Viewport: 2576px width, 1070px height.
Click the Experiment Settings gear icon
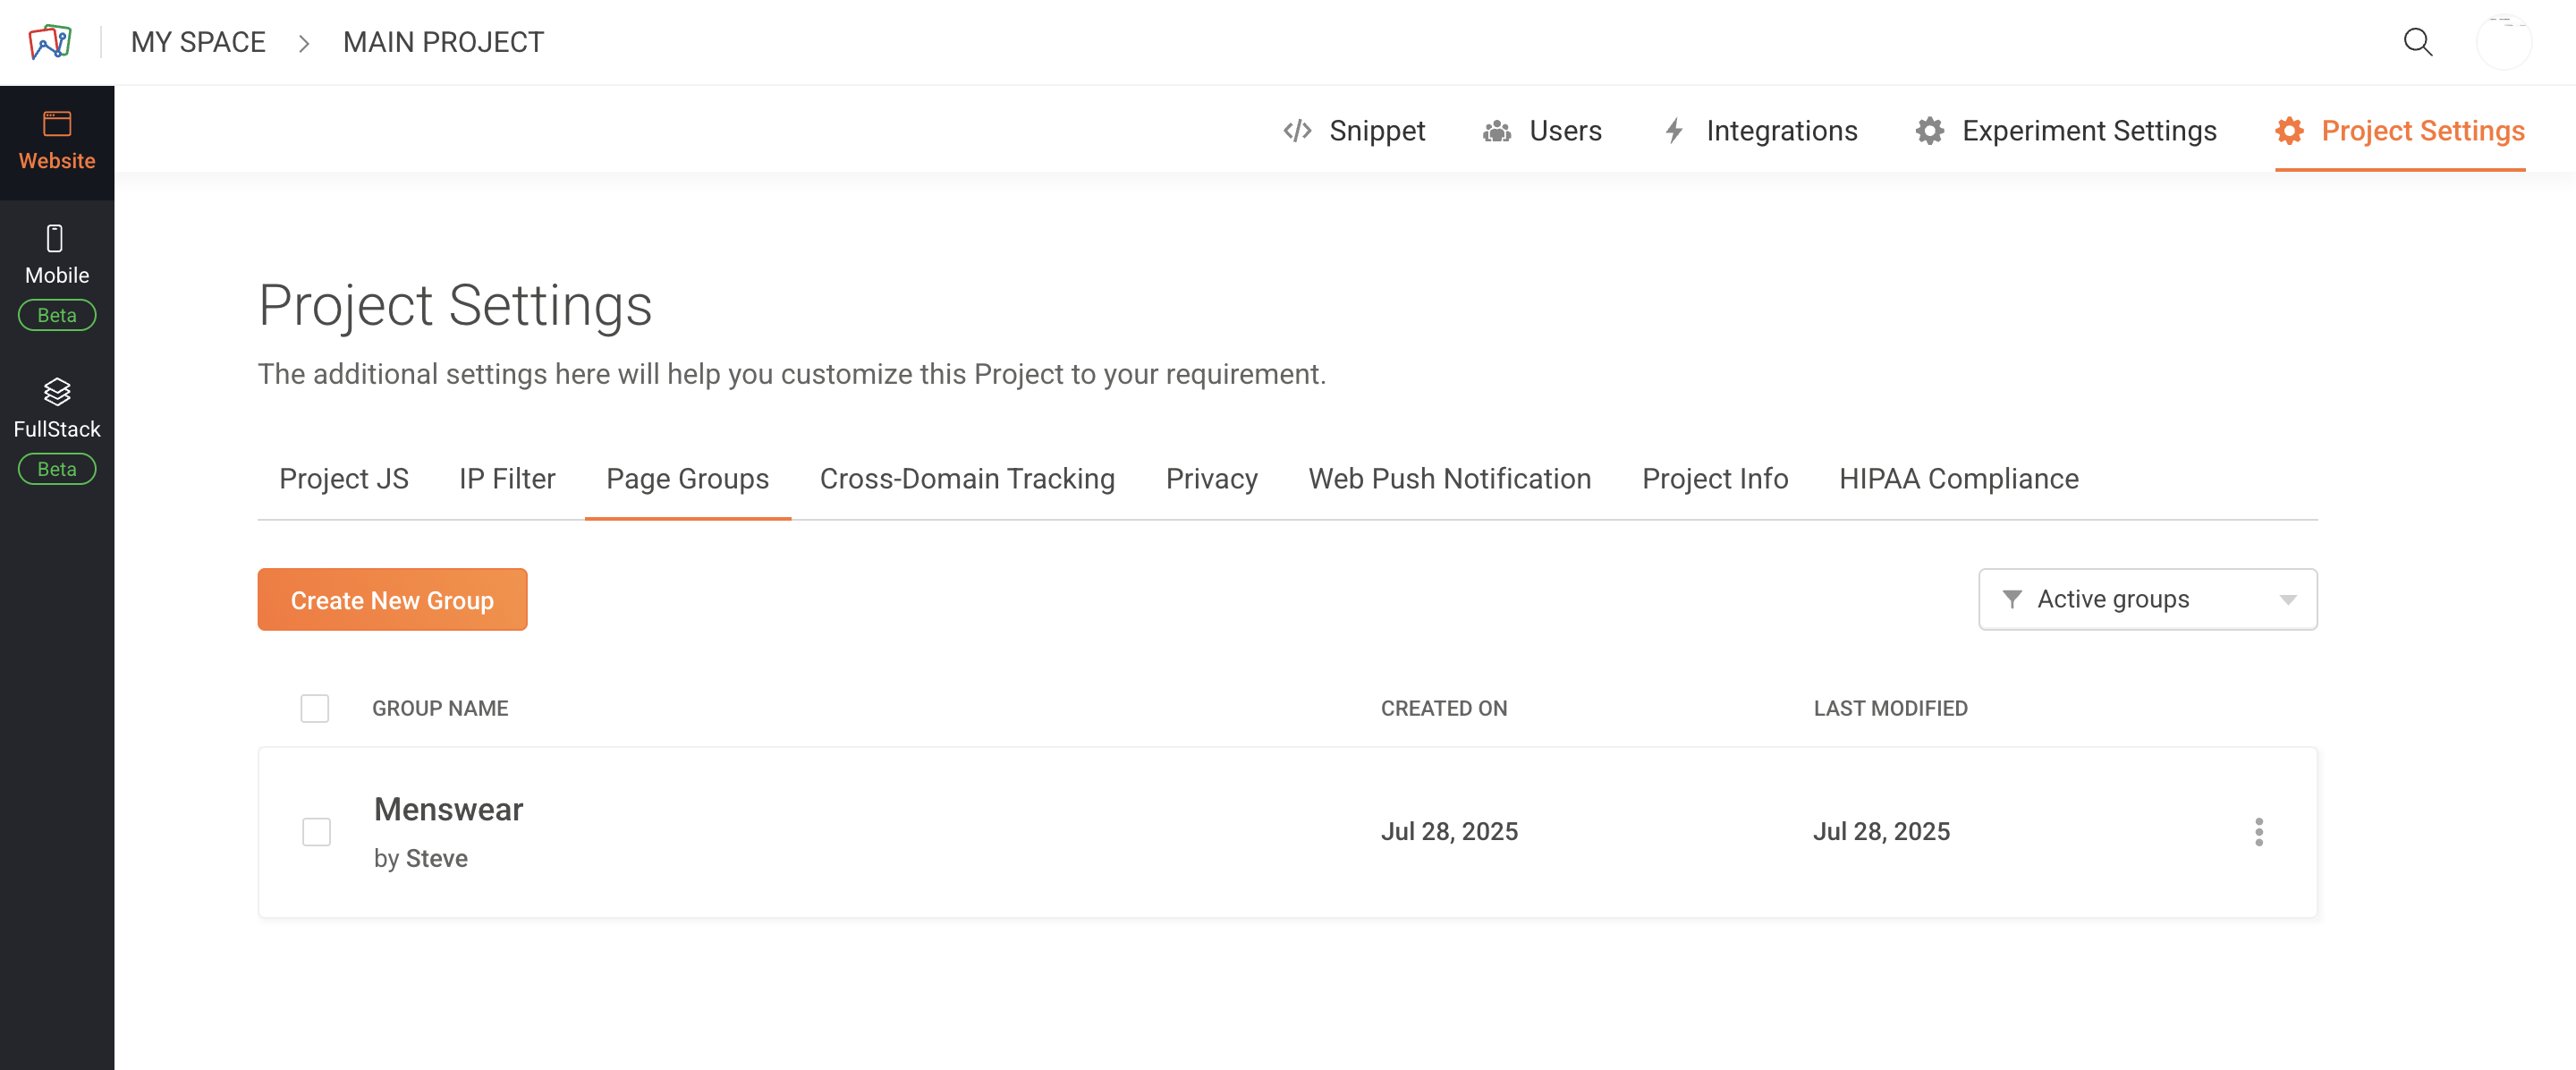[1929, 131]
